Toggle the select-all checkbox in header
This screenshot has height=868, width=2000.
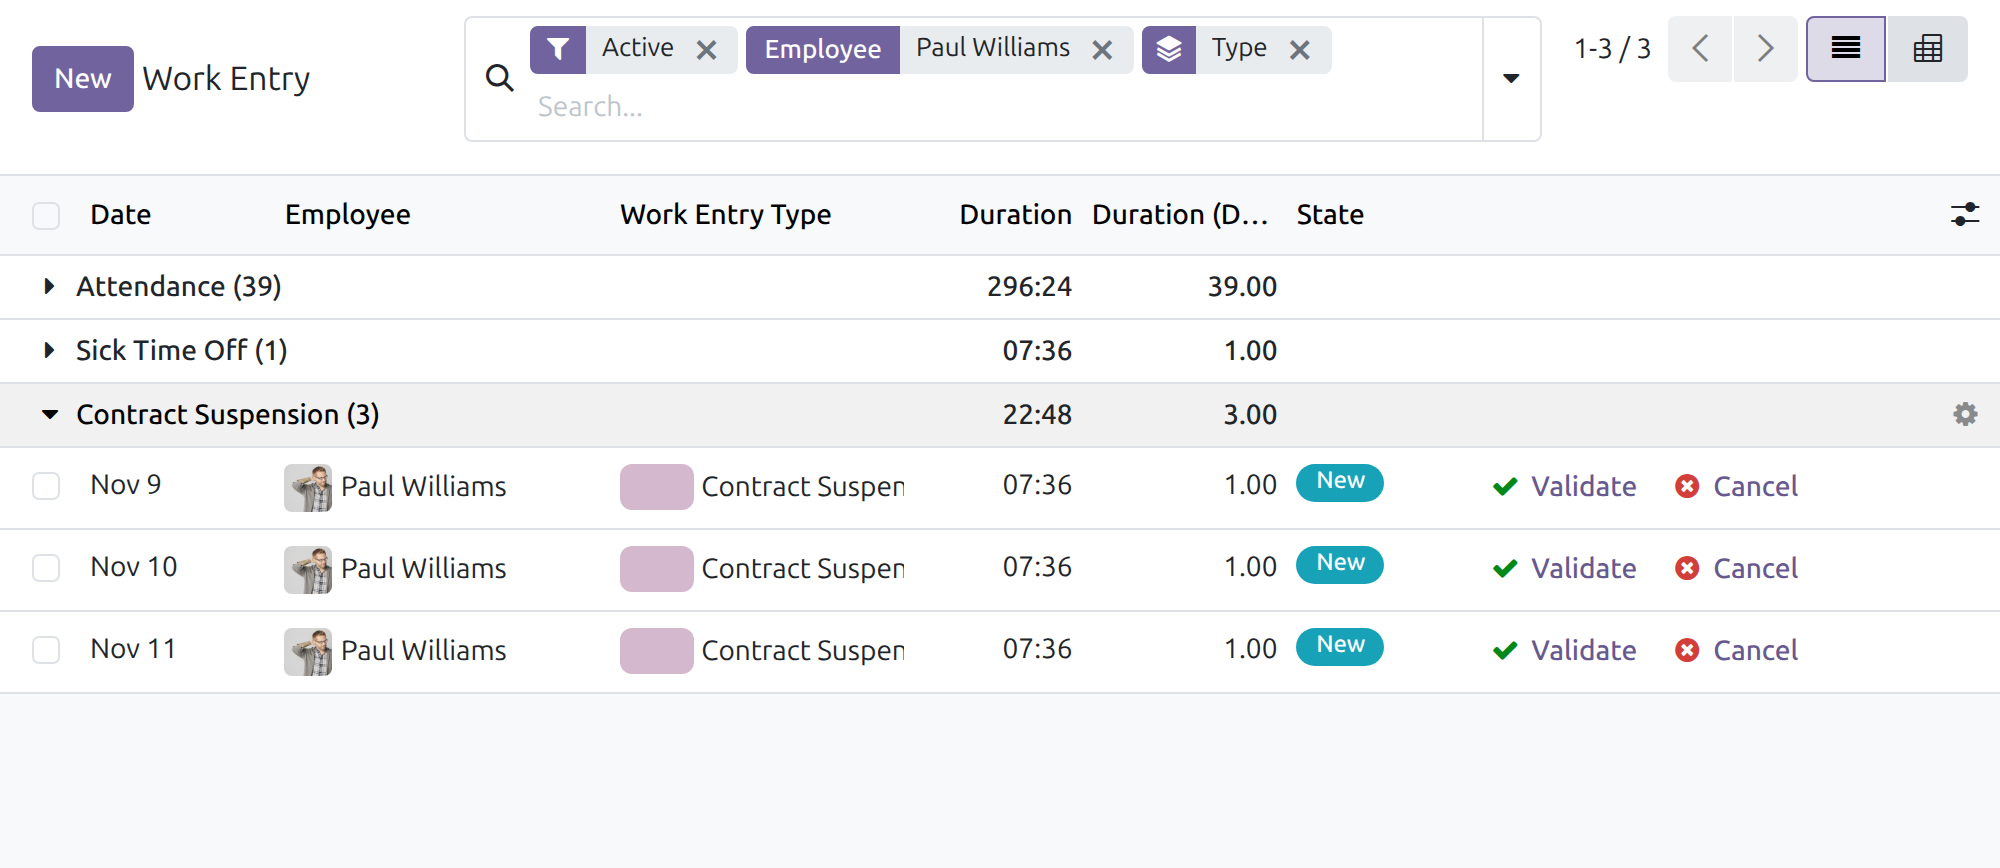46,216
